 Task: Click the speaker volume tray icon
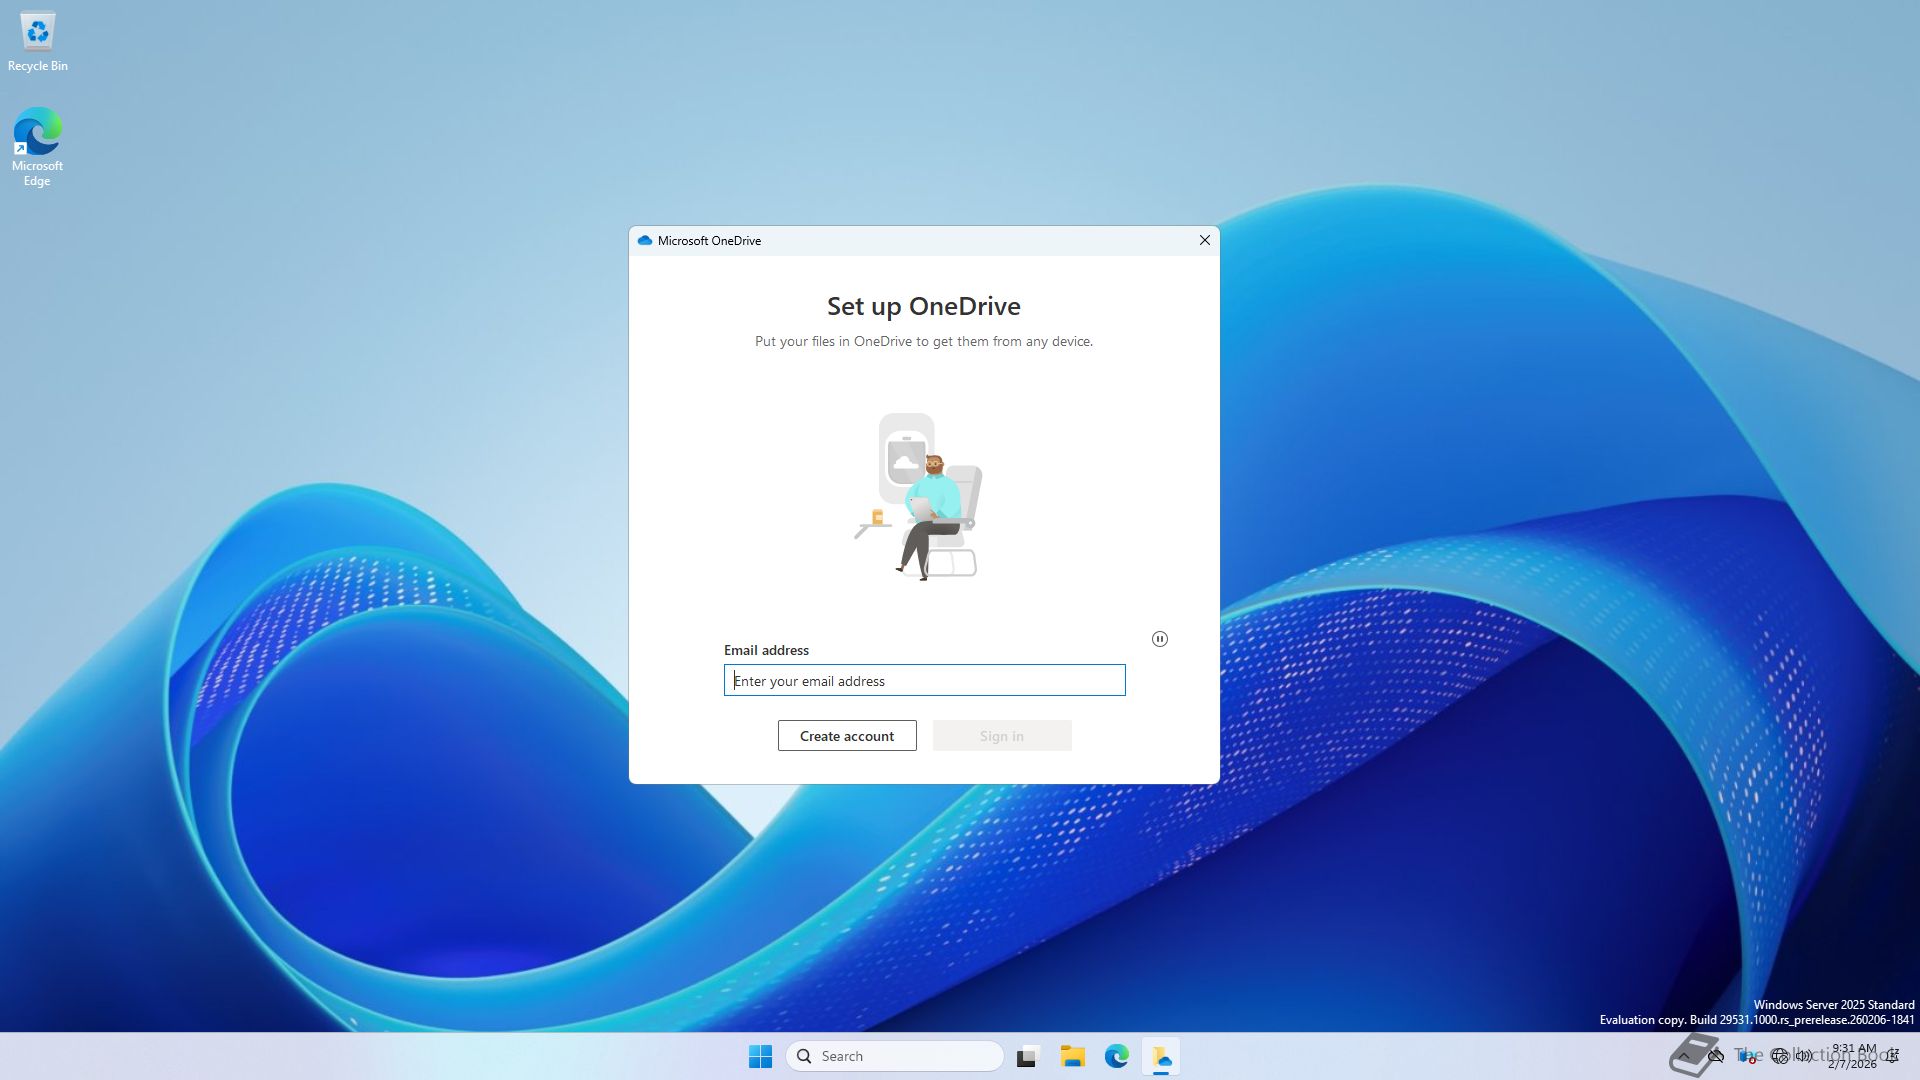click(x=1804, y=1056)
